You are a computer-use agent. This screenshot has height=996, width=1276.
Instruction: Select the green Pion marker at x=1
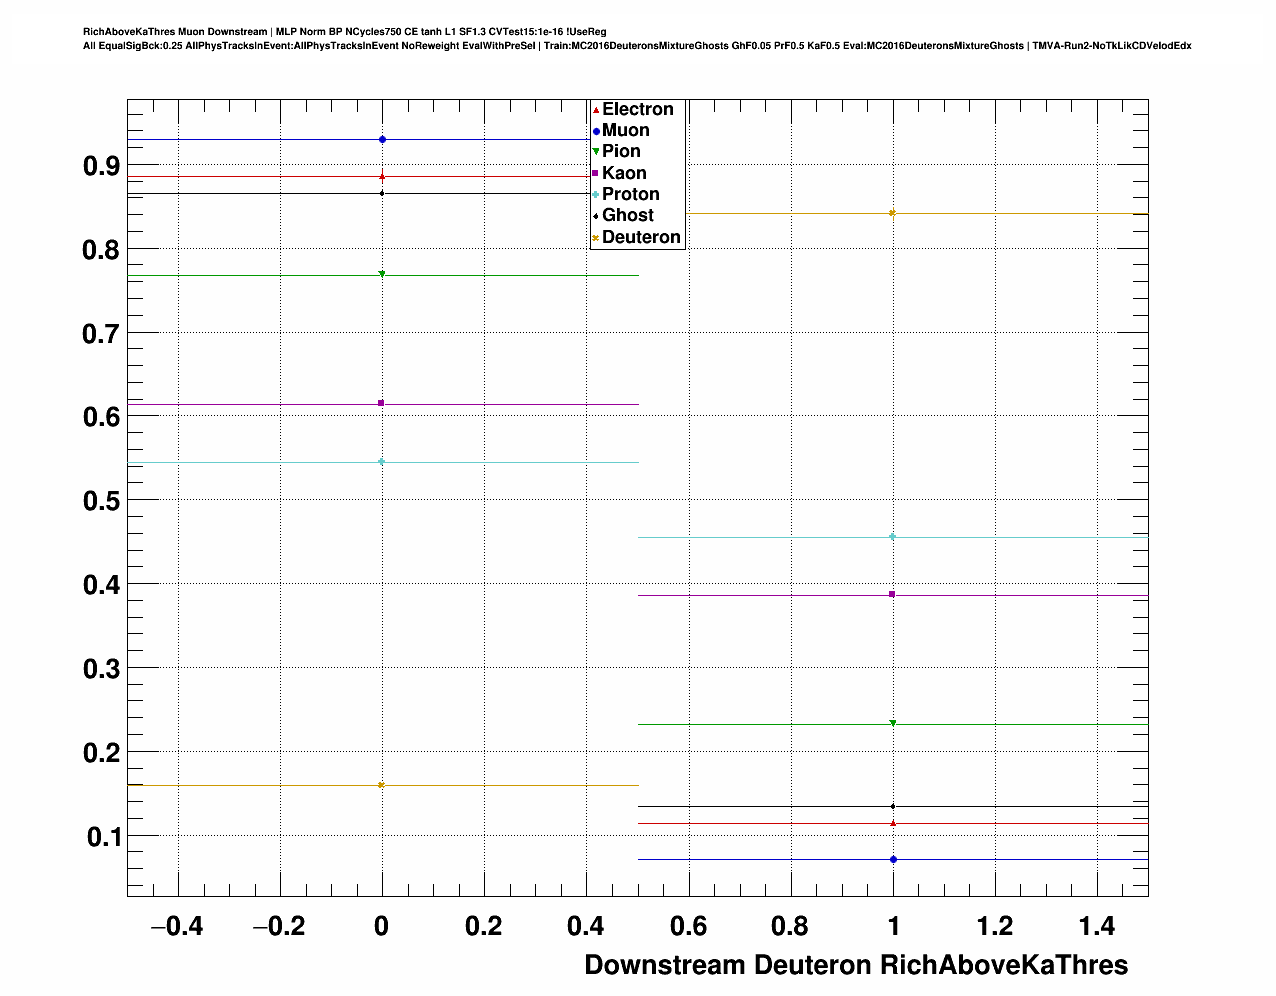click(892, 723)
